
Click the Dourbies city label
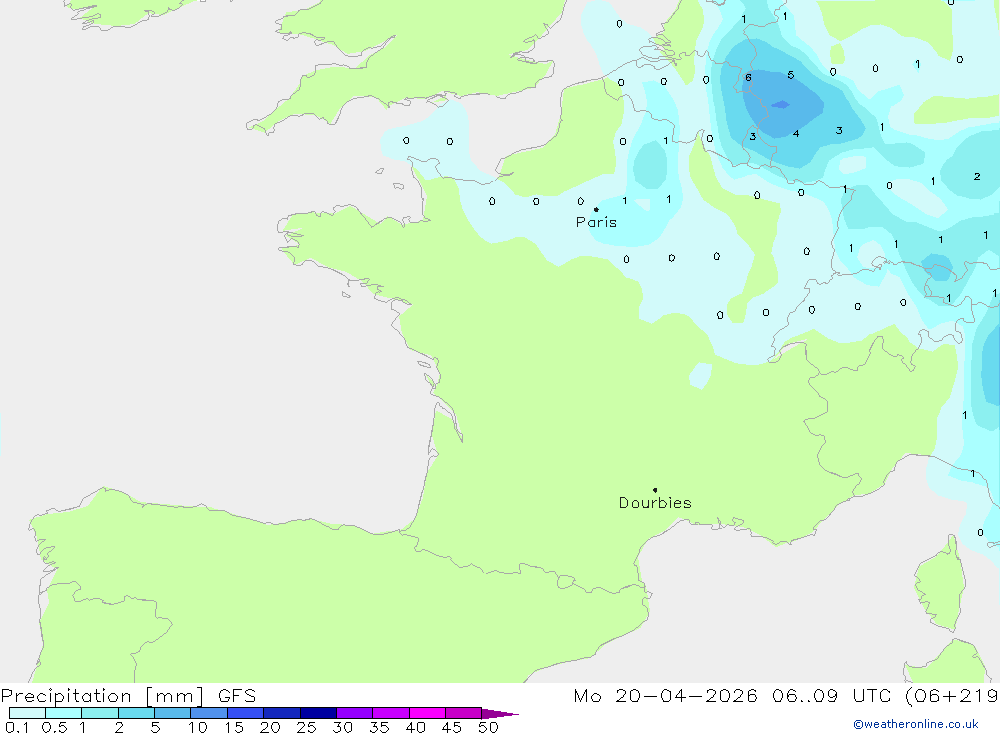coord(655,503)
